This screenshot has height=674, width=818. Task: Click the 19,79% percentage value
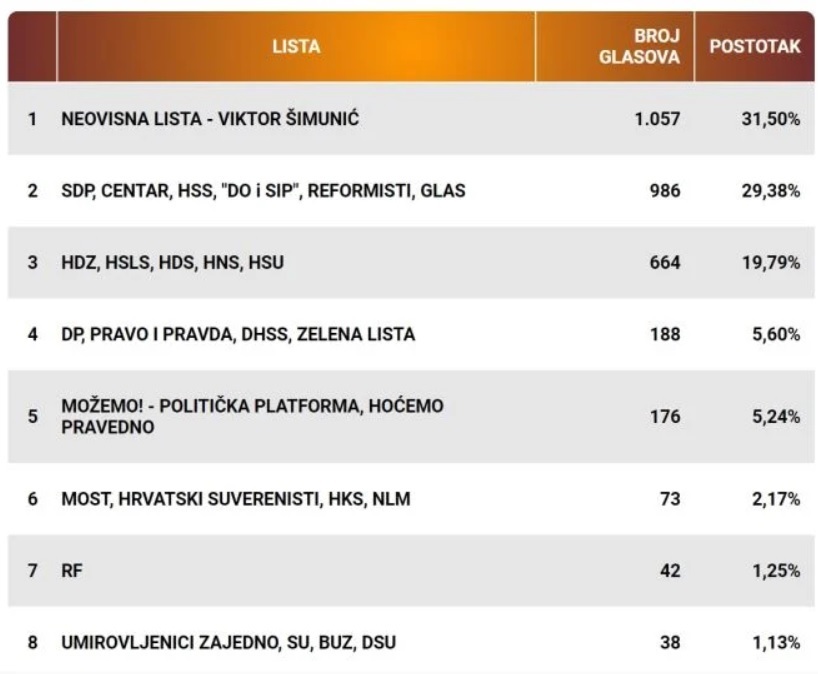tap(771, 262)
